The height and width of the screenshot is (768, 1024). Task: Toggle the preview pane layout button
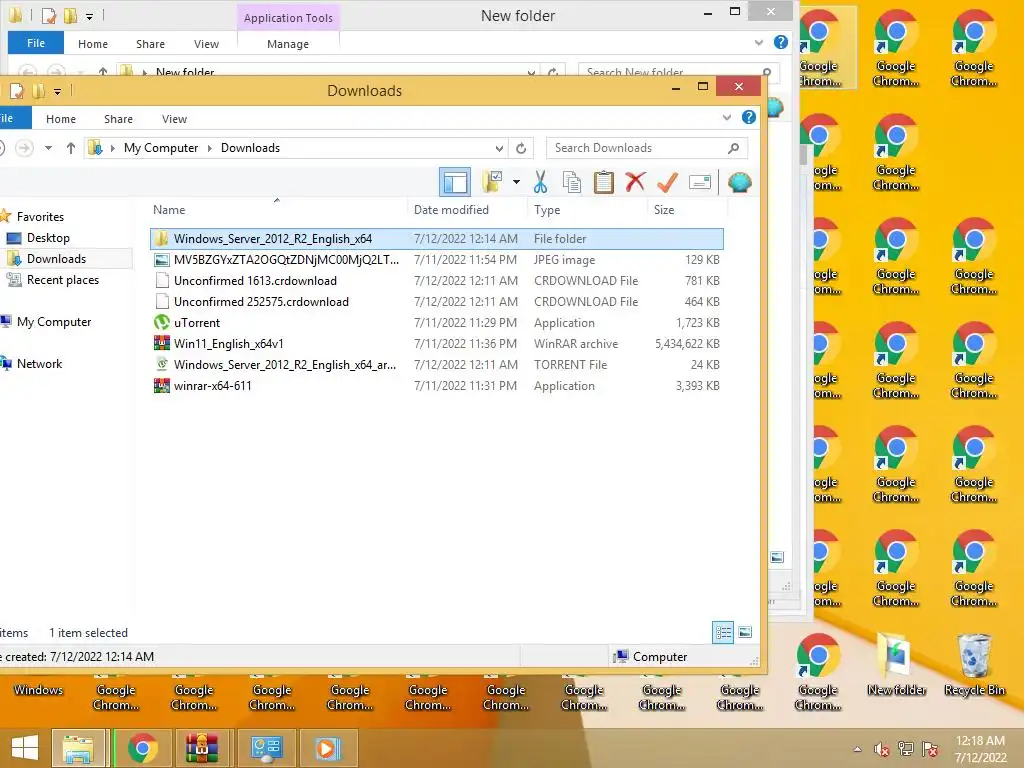coord(455,182)
